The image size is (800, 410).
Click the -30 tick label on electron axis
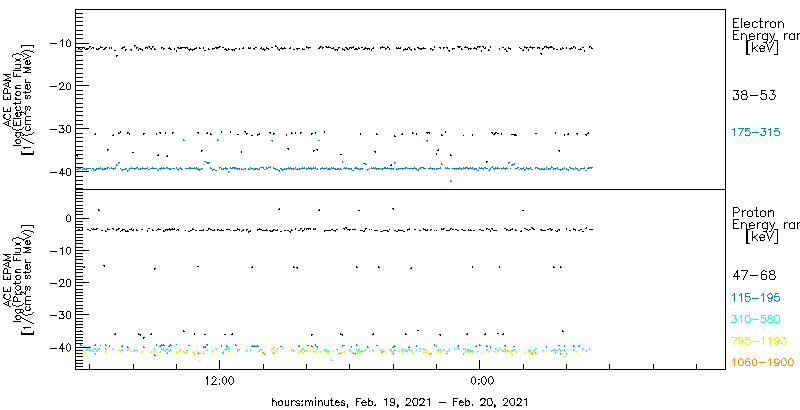(x=62, y=129)
